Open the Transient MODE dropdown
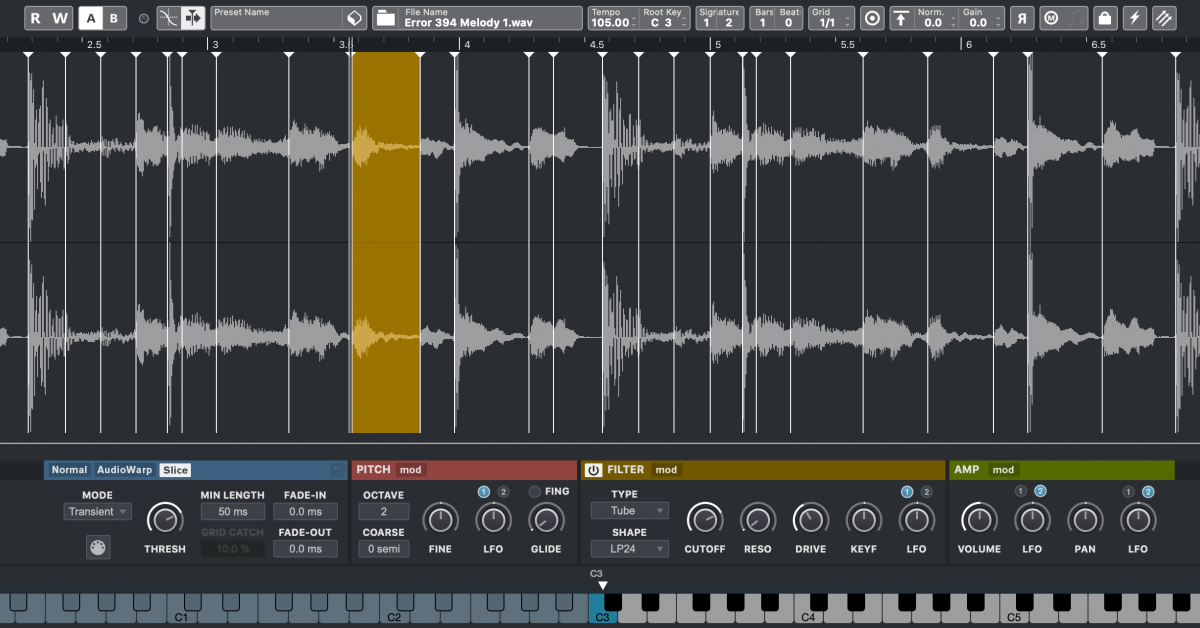Viewport: 1200px width, 628px height. click(97, 511)
